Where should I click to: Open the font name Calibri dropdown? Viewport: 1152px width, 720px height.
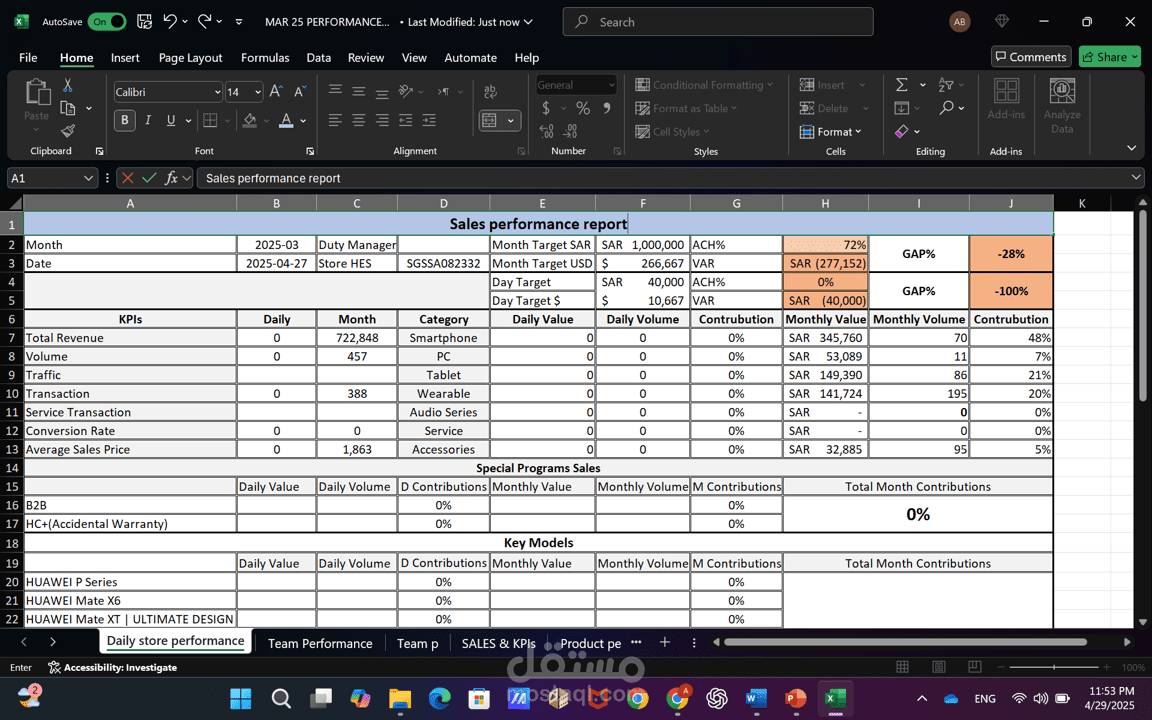pyautogui.click(x=217, y=92)
